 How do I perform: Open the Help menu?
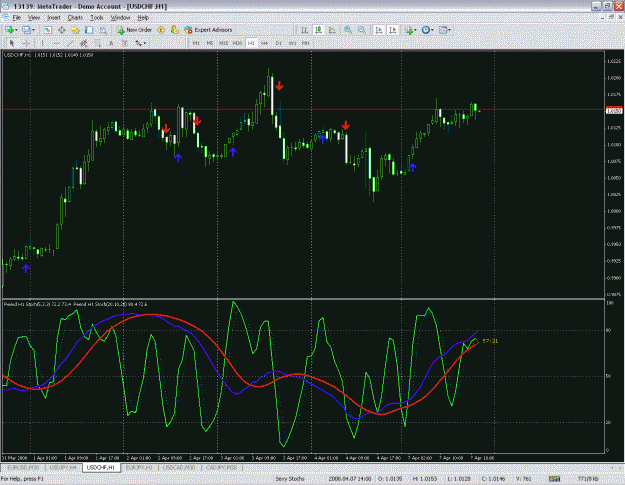point(143,18)
